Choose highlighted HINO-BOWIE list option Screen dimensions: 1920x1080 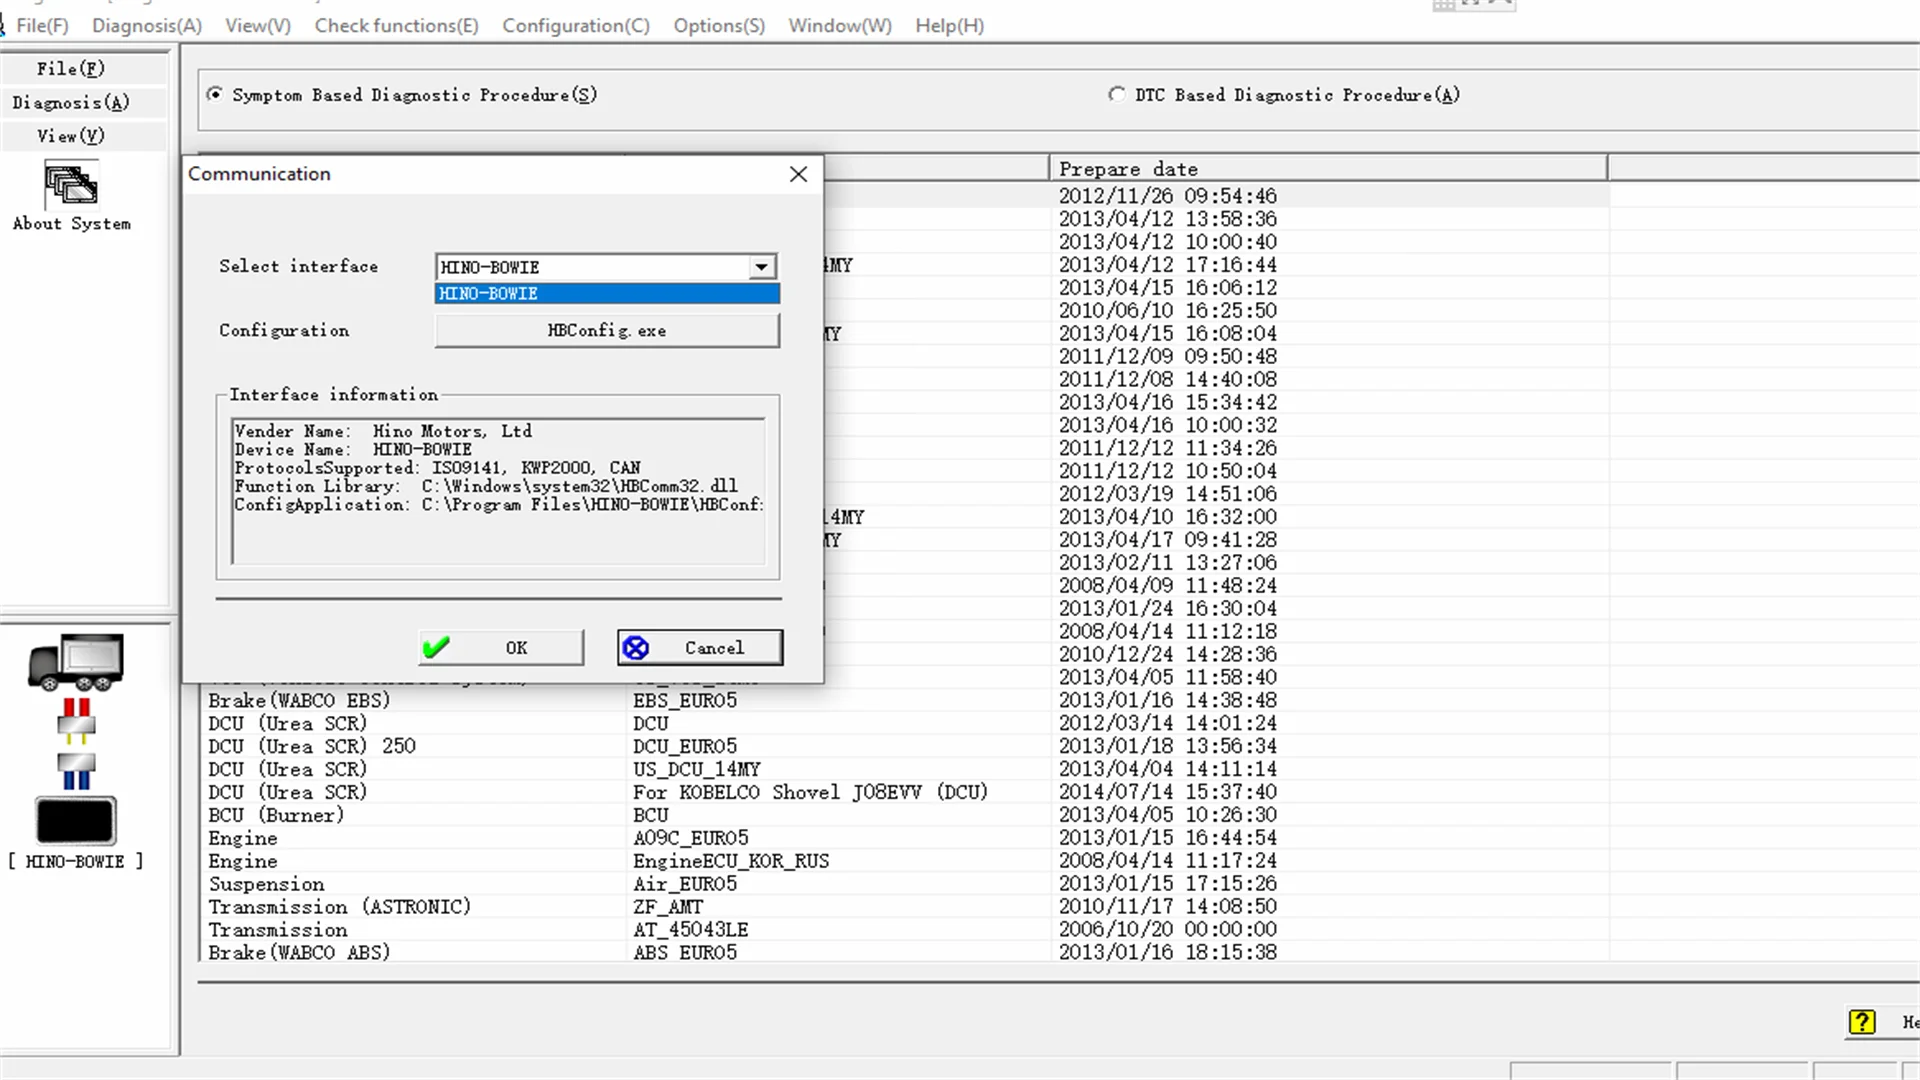pos(607,293)
